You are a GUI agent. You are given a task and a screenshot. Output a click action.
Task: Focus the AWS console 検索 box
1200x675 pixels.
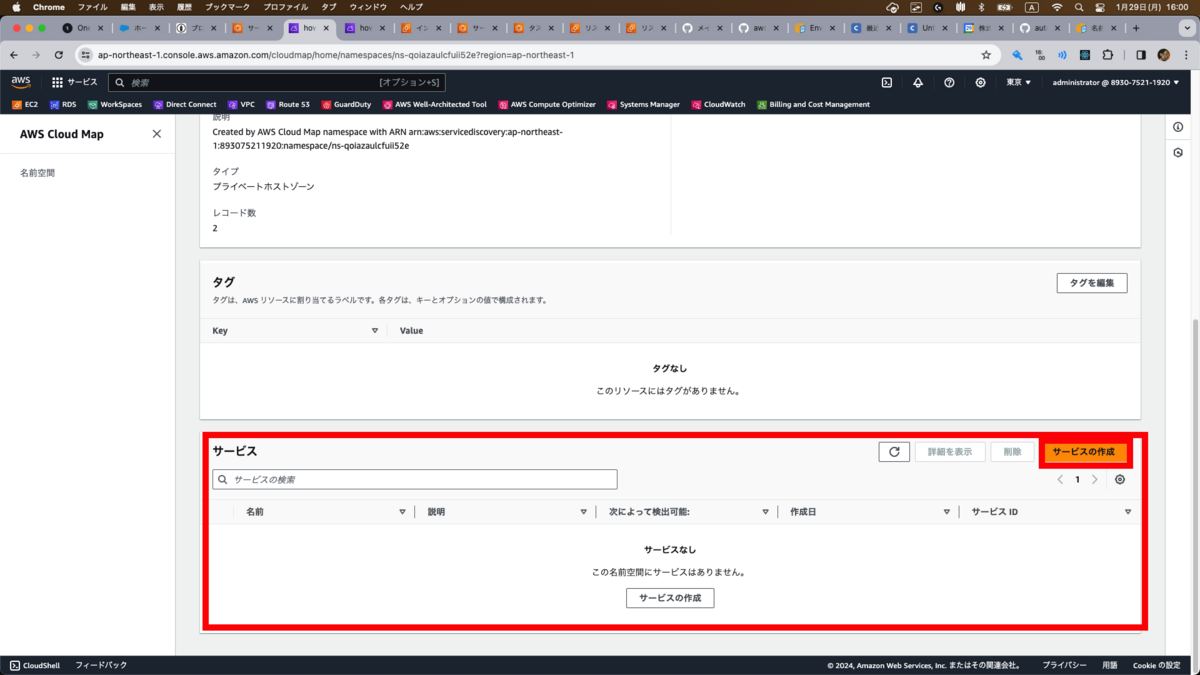(276, 82)
